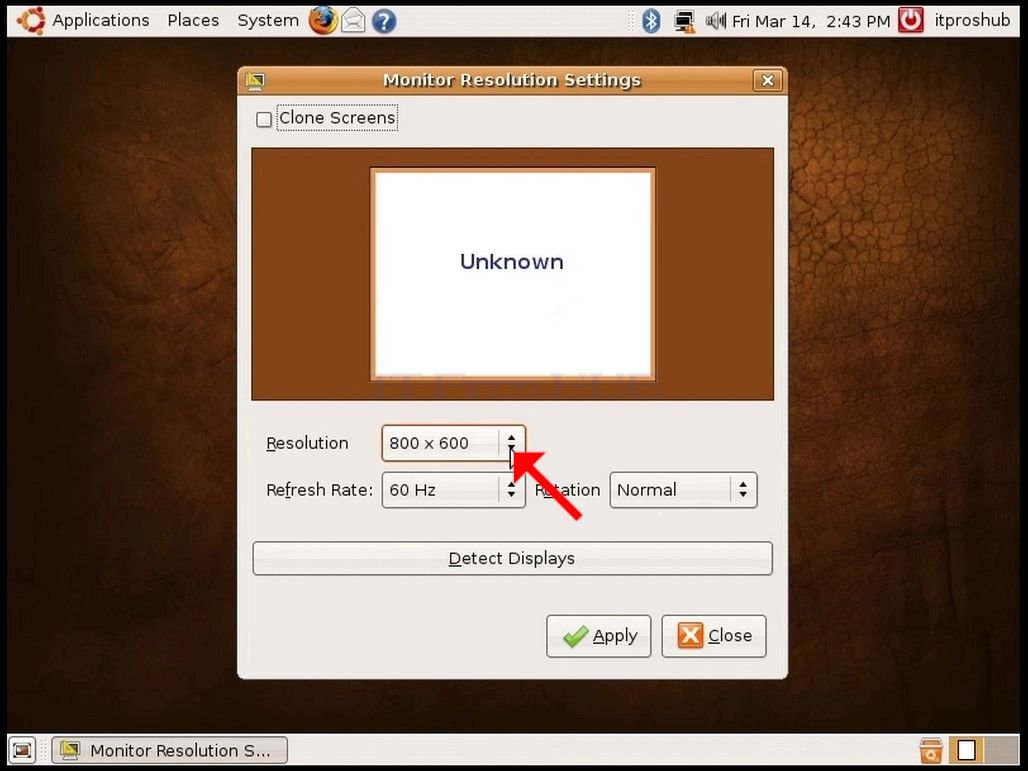
Task: Click the red power/logout icon
Action: pyautogui.click(x=911, y=20)
